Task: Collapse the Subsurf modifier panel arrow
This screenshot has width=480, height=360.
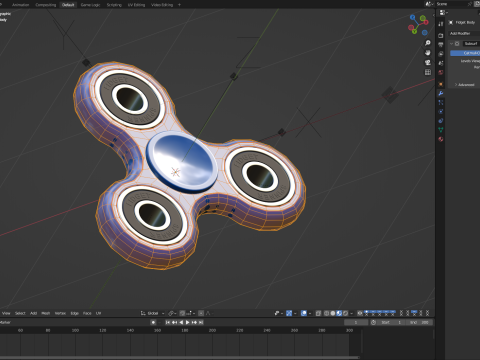Action: (x=452, y=44)
